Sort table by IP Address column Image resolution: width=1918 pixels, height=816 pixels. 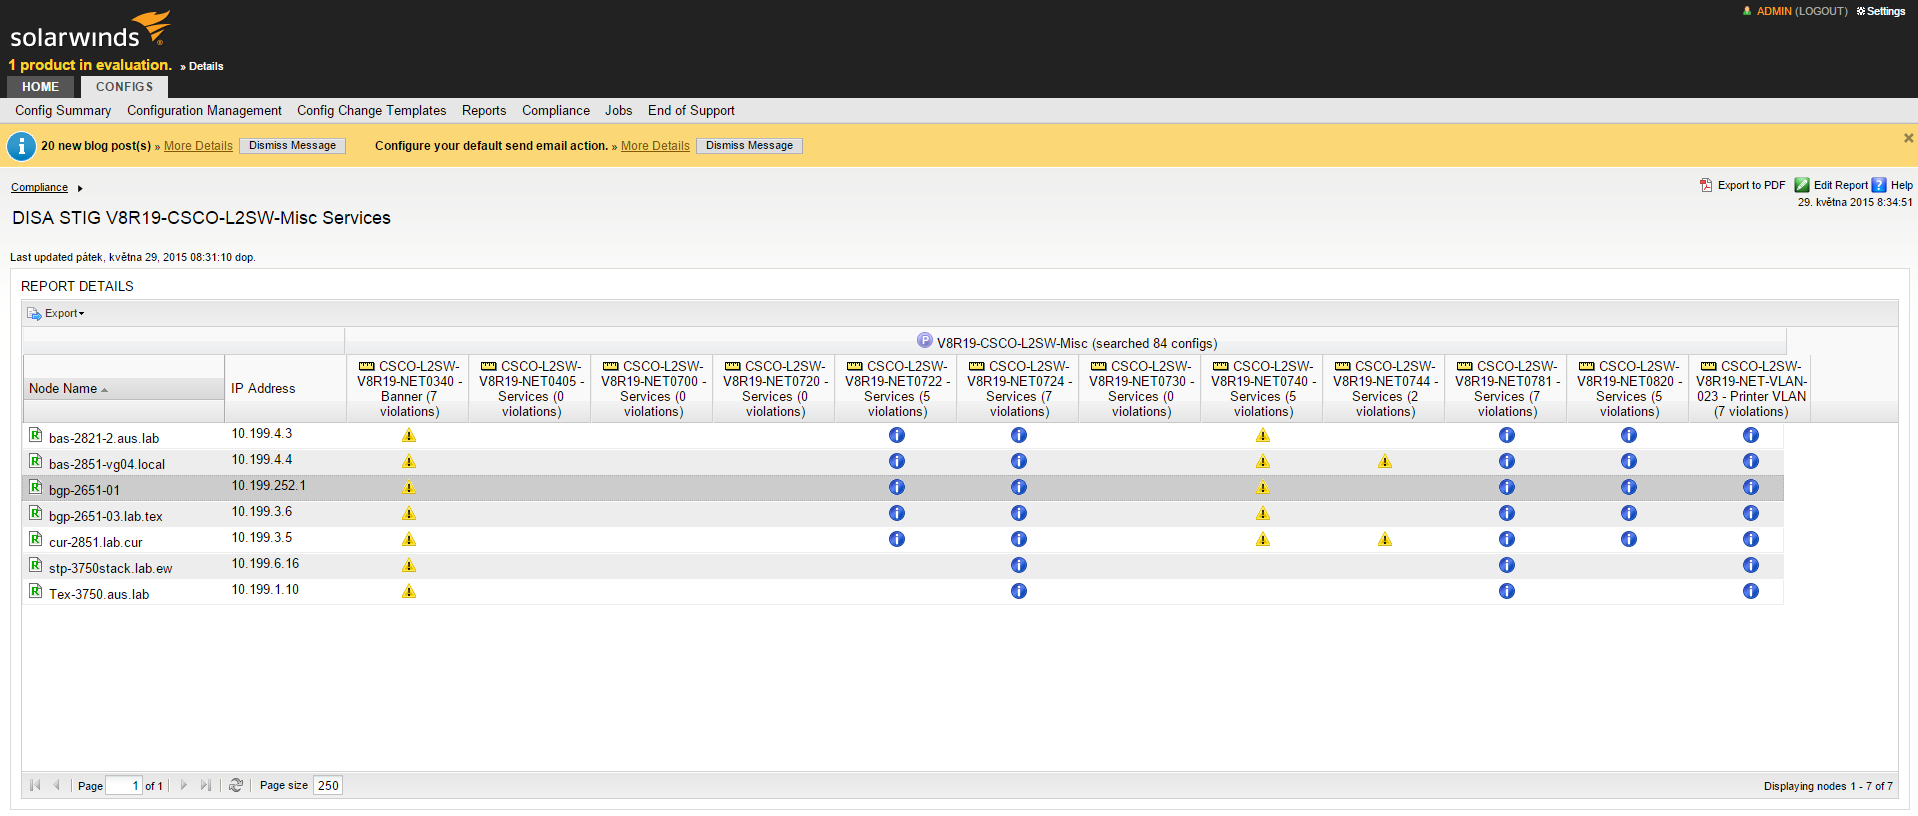[286, 388]
